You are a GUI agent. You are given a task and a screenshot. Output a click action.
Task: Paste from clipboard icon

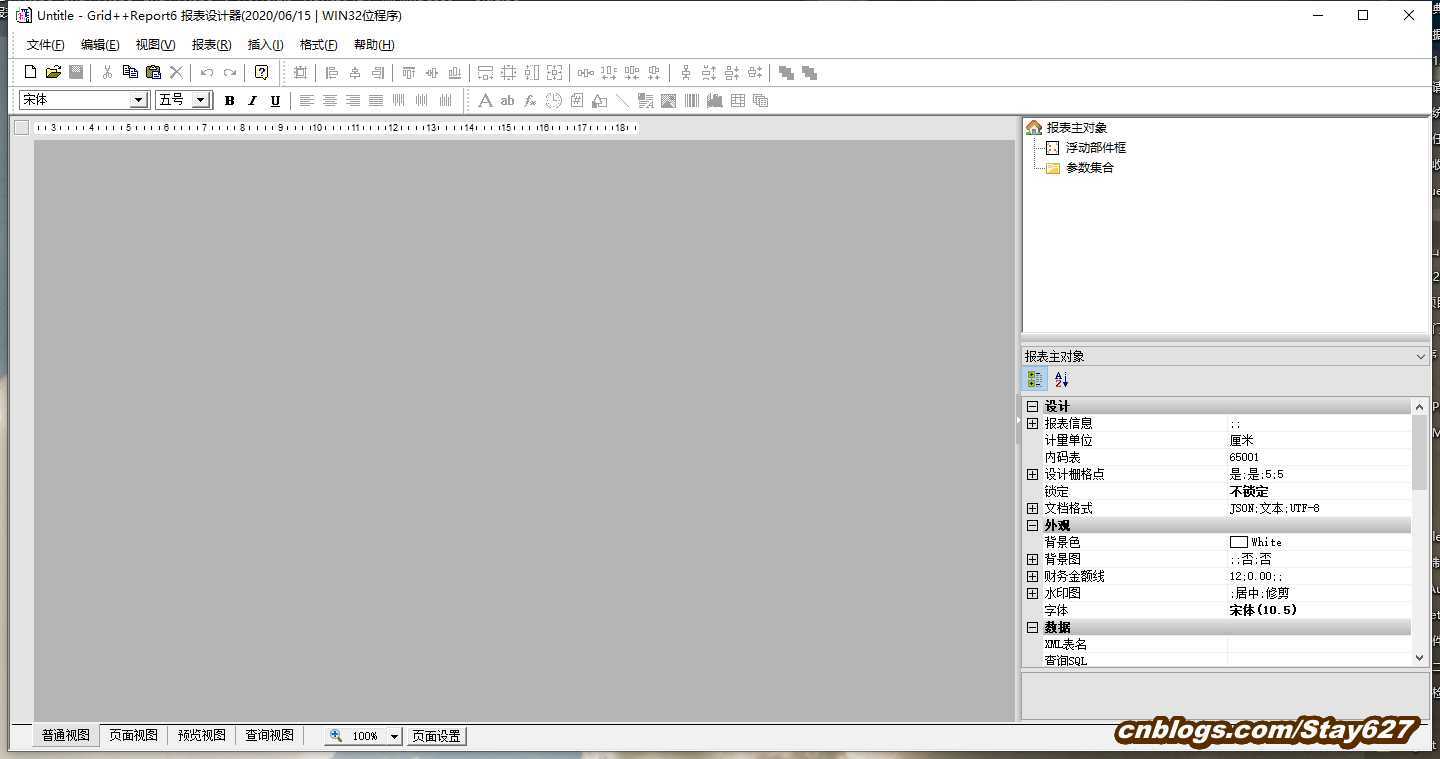153,72
